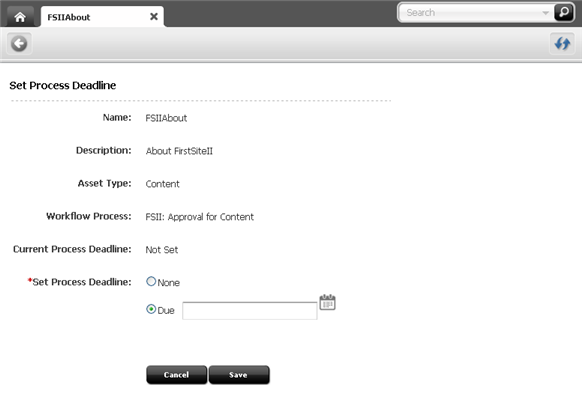Select the FSIIAbout name value
This screenshot has height=399, width=582.
click(x=166, y=118)
